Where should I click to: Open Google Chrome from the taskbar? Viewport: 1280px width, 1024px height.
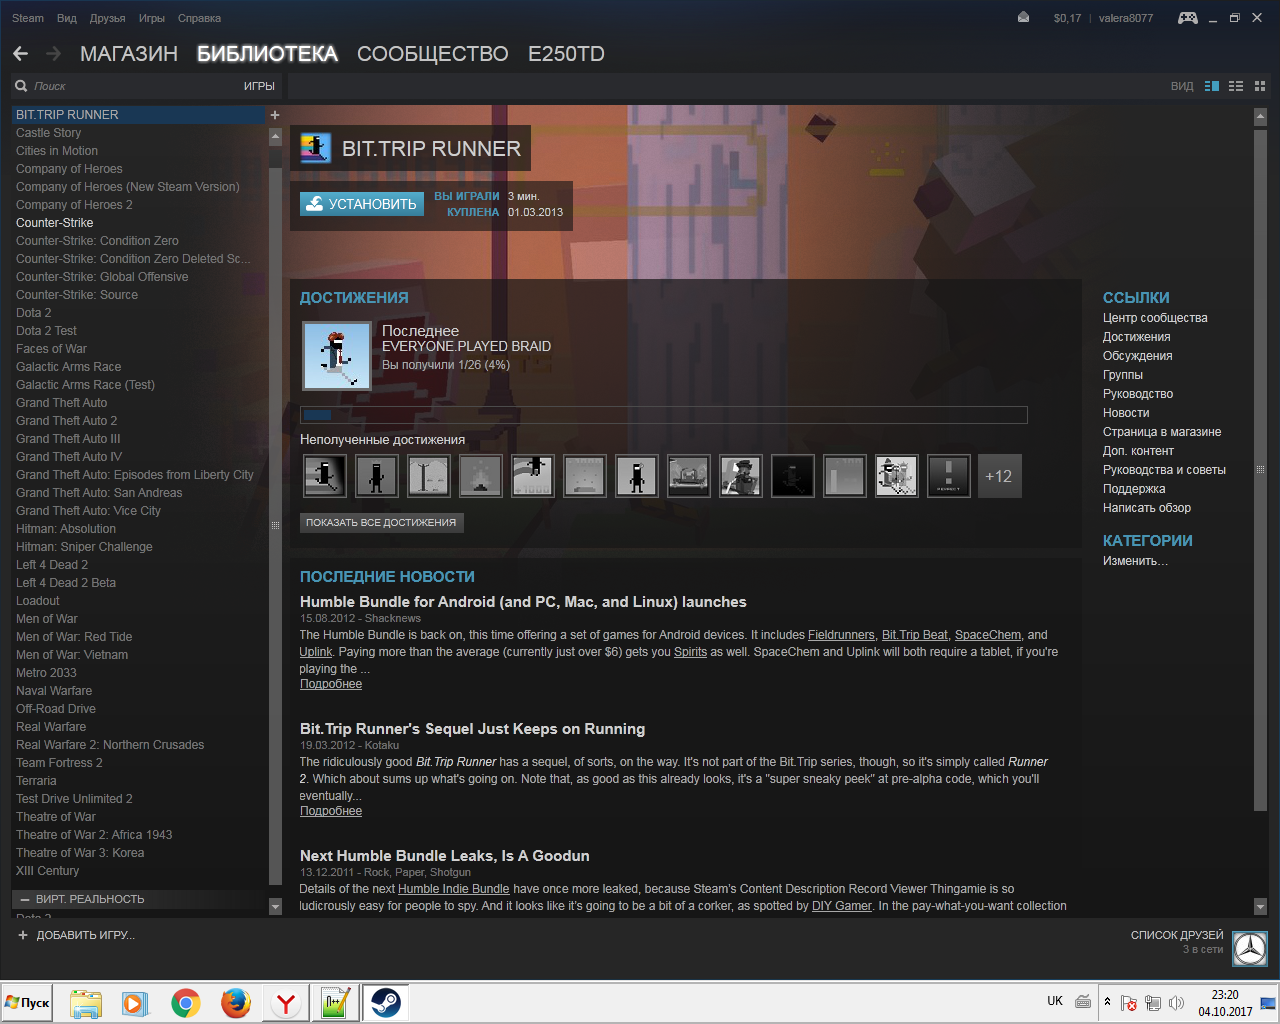tap(186, 1003)
